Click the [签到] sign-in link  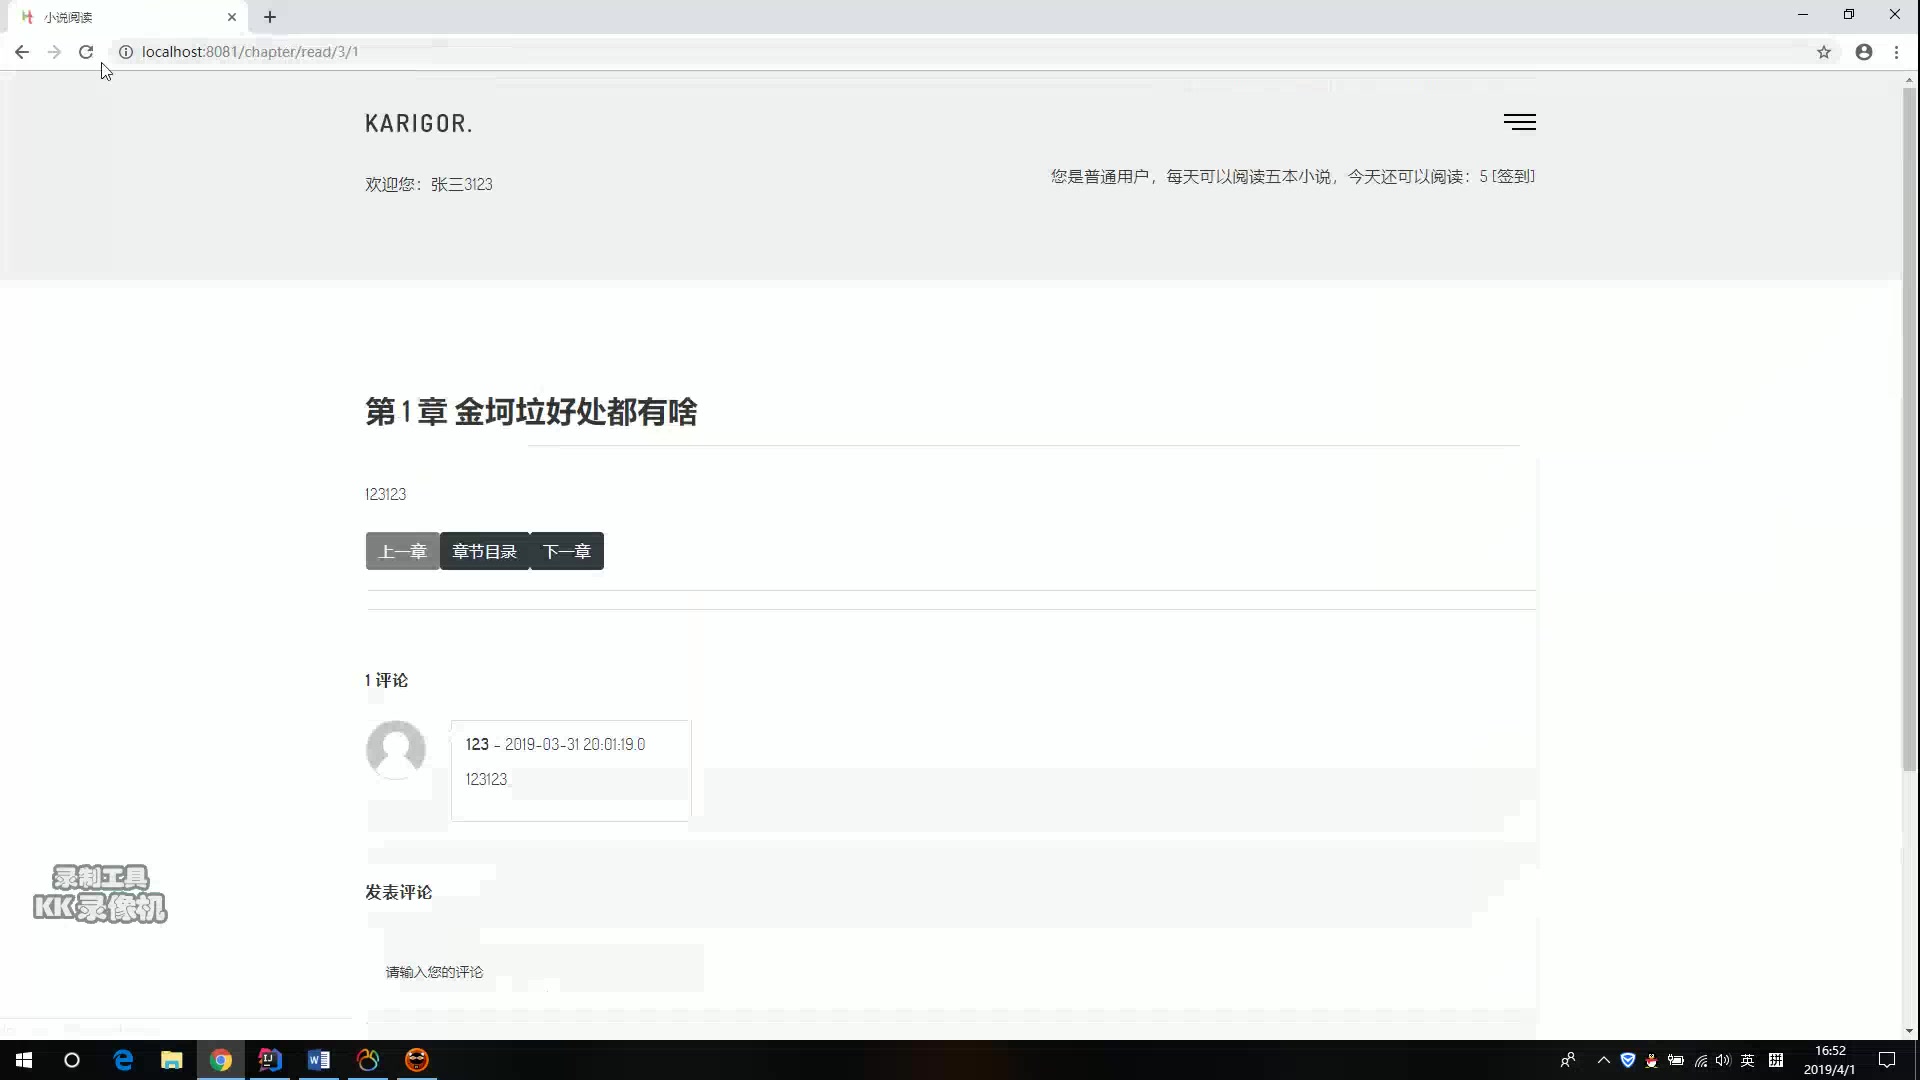pyautogui.click(x=1513, y=176)
